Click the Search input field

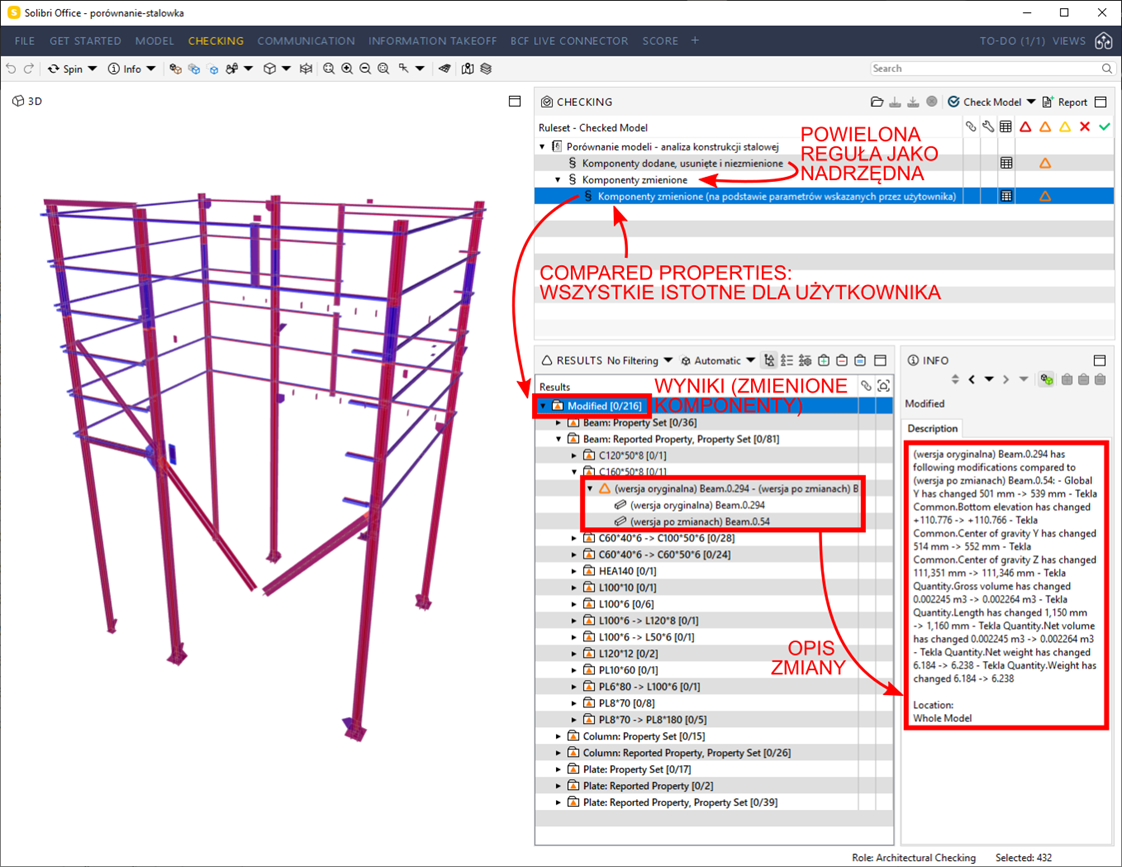tap(992, 69)
